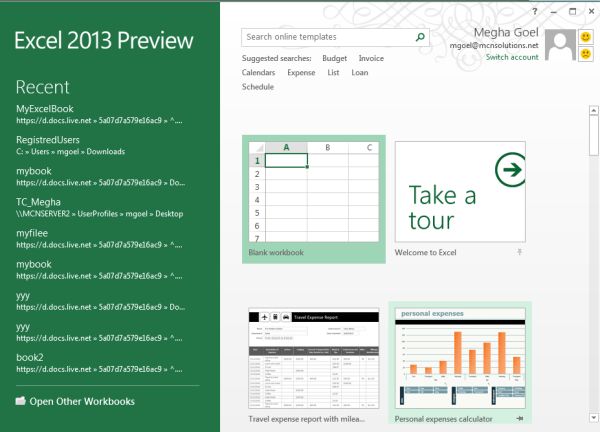The image size is (600, 432).
Task: Click the scrollbar down arrow
Action: tap(593, 417)
